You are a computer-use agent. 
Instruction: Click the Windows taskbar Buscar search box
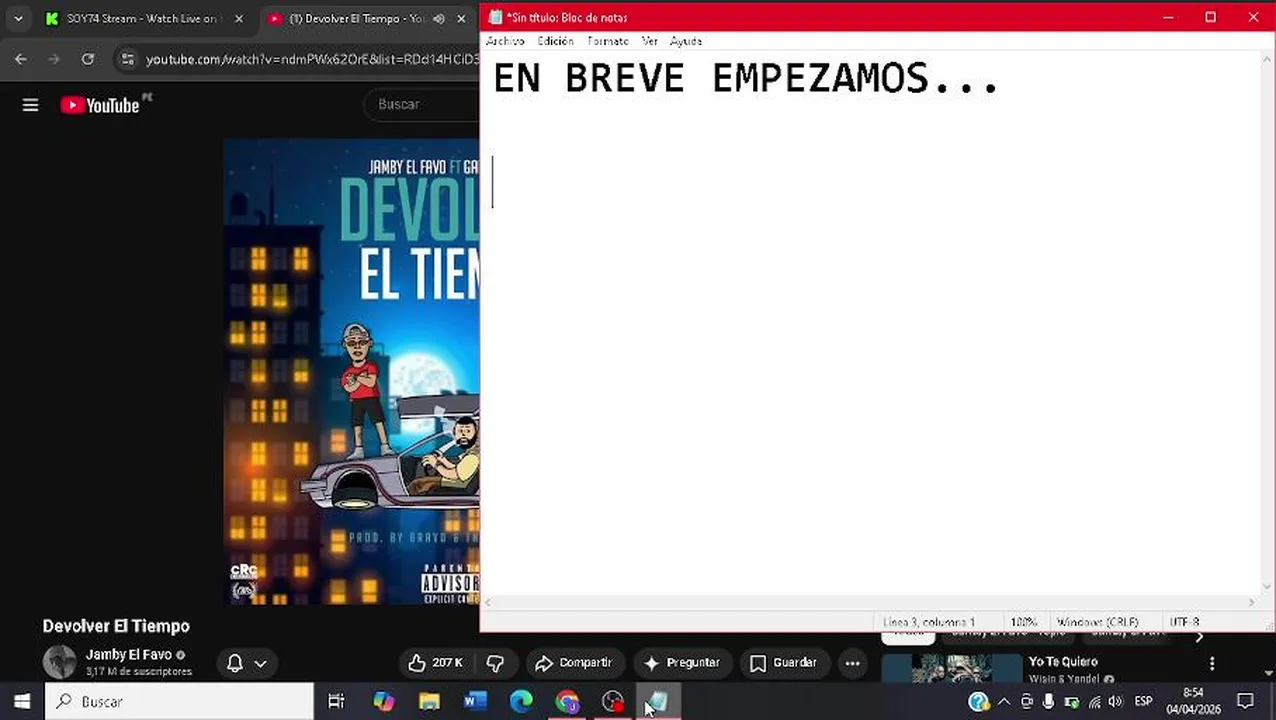(x=180, y=701)
